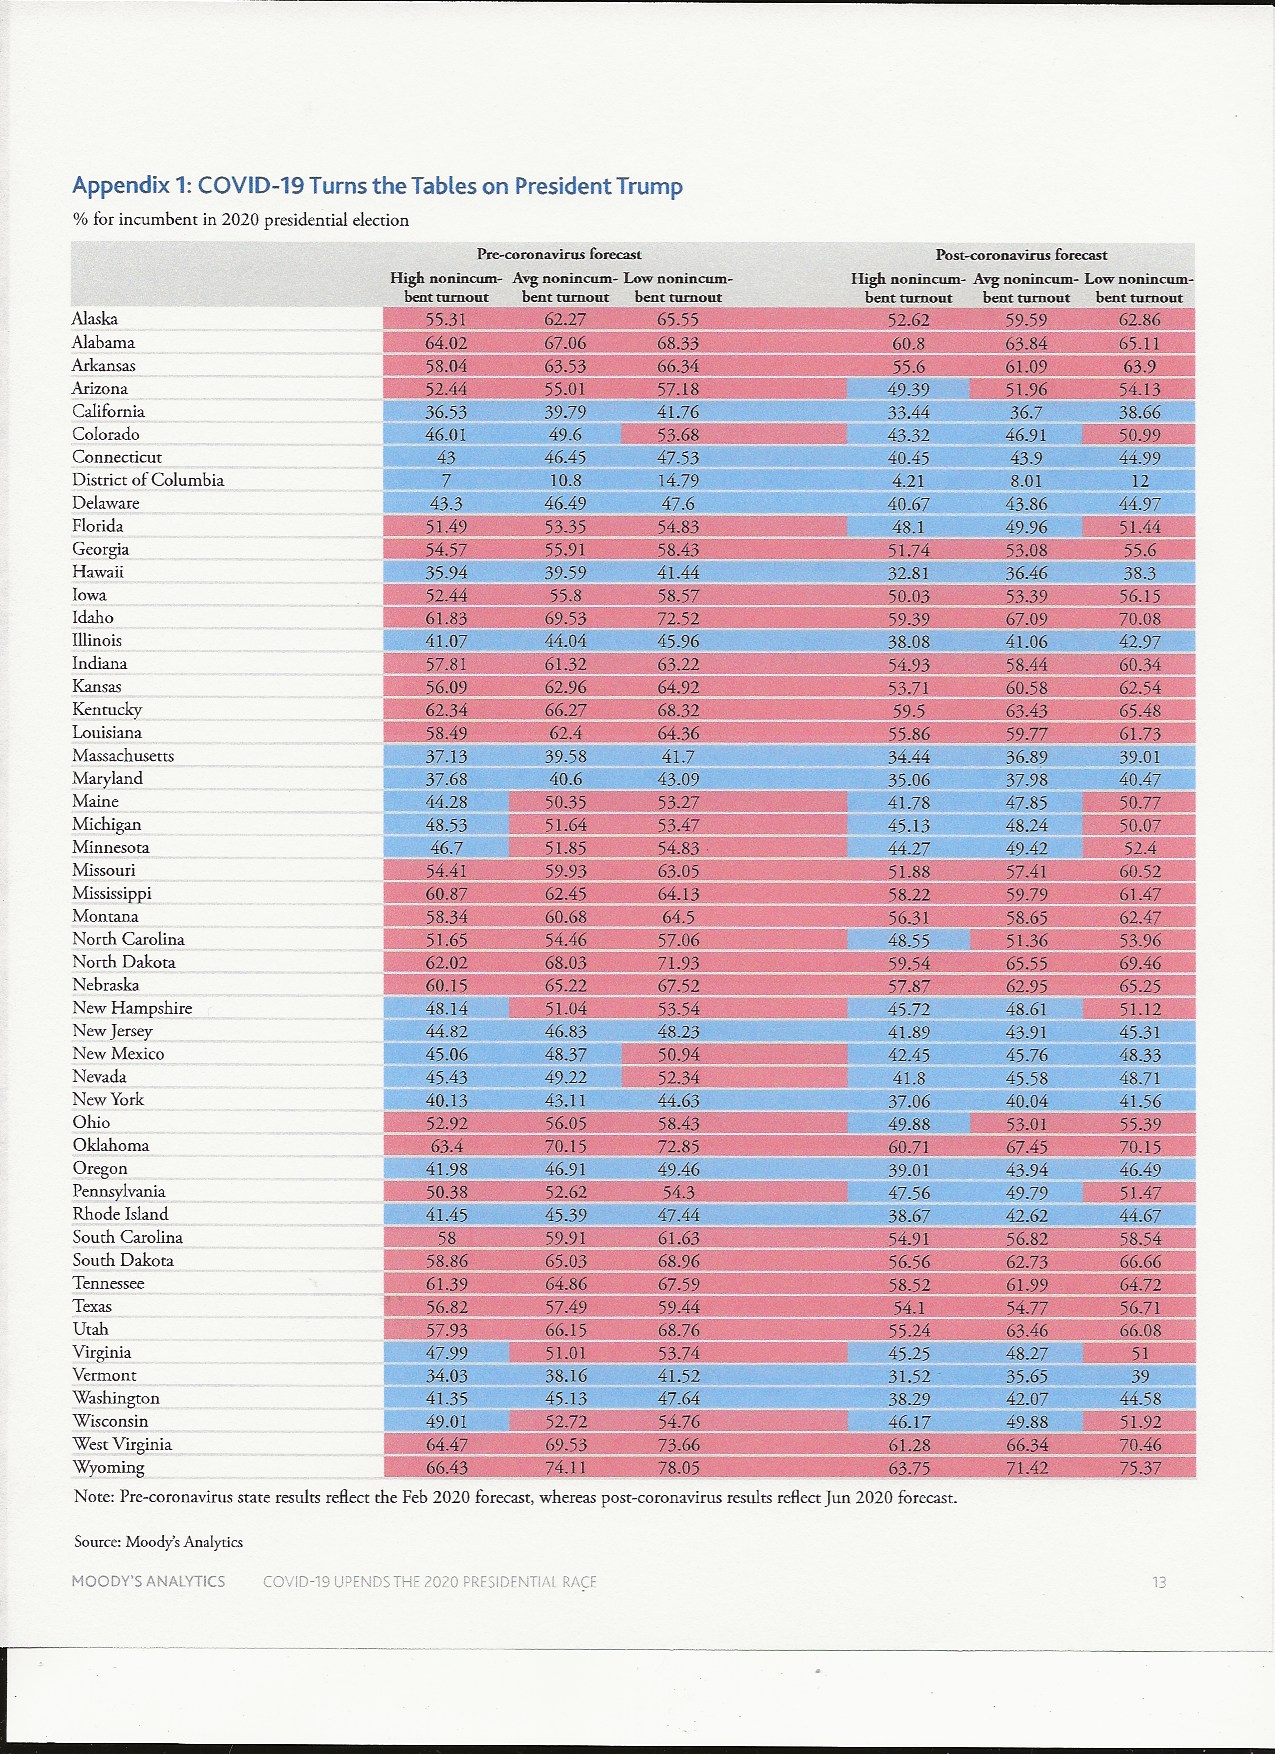Click Ohio's 53.01 post-coronavirus cell
This screenshot has width=1275, height=1754.
(1026, 1123)
